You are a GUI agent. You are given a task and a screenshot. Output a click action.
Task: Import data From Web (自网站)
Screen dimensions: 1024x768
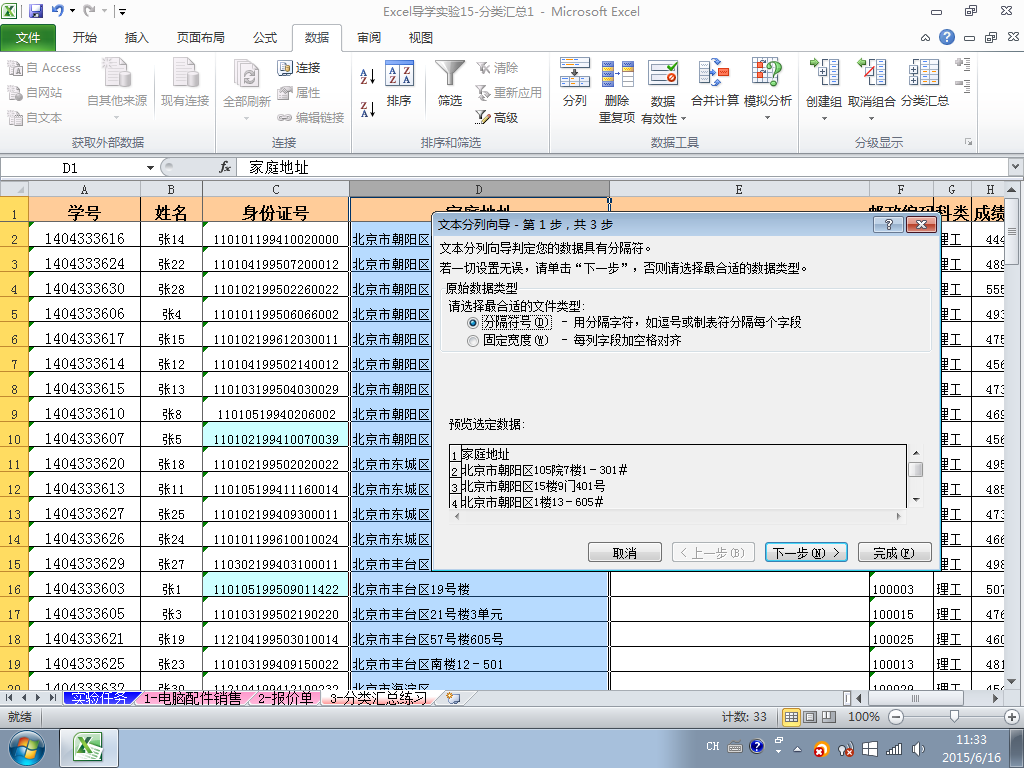[x=35, y=93]
